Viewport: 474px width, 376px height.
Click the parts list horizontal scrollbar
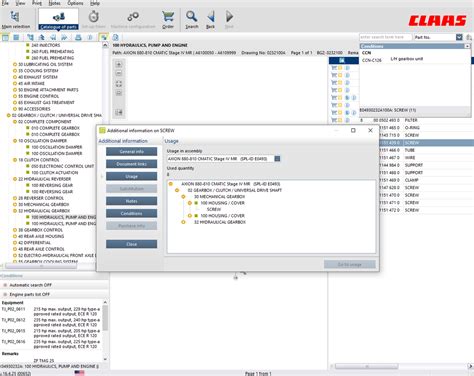[367, 366]
